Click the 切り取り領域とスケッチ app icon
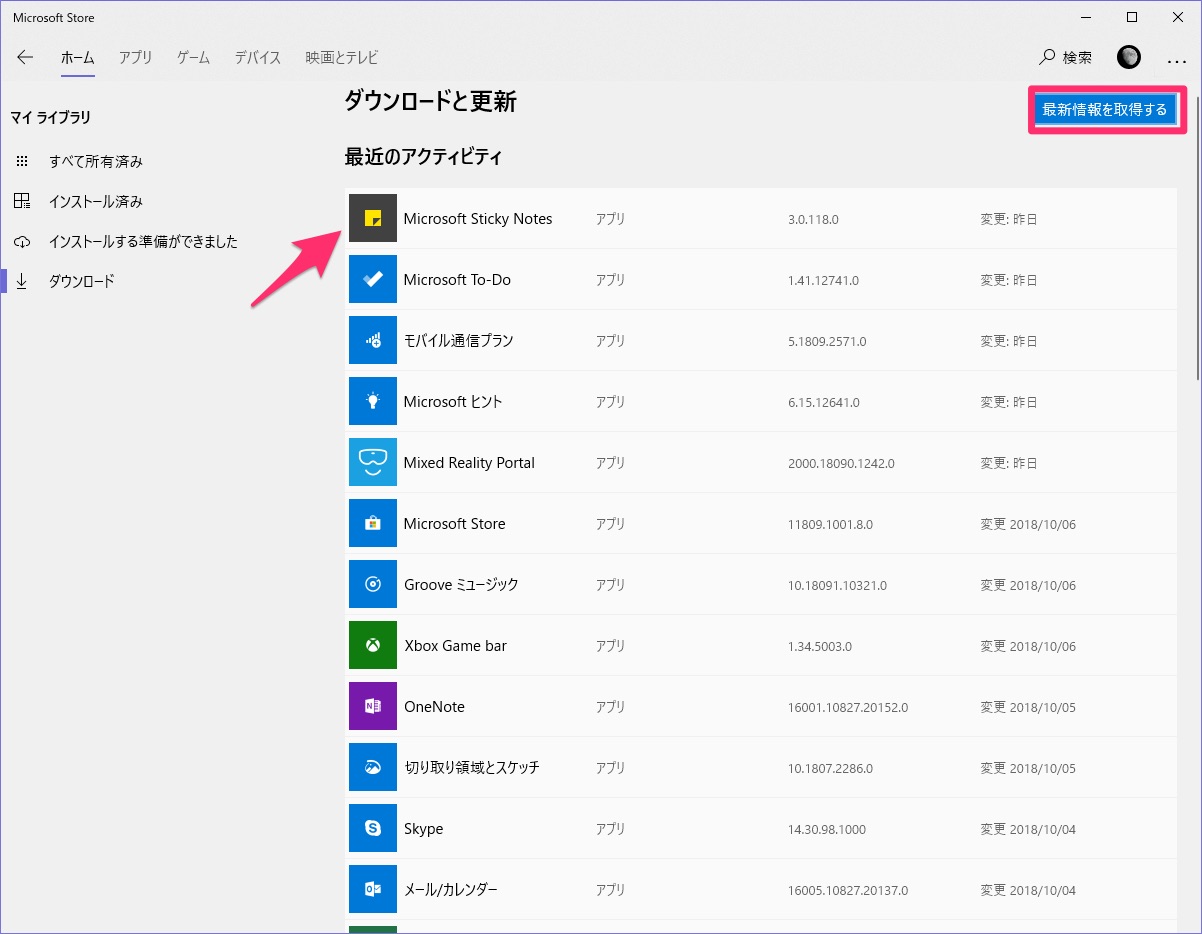1202x934 pixels. pyautogui.click(x=373, y=767)
